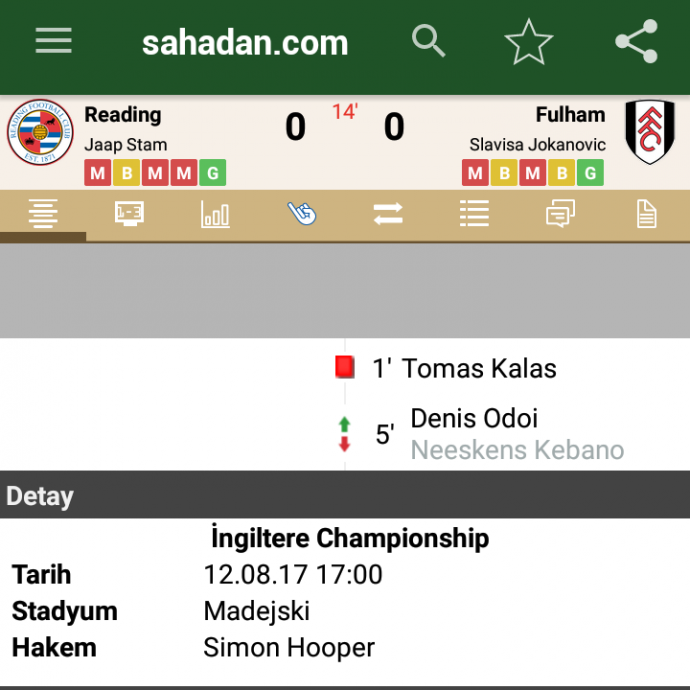The image size is (690, 690).
Task: Open the two-arrows swap tab
Action: tap(387, 214)
